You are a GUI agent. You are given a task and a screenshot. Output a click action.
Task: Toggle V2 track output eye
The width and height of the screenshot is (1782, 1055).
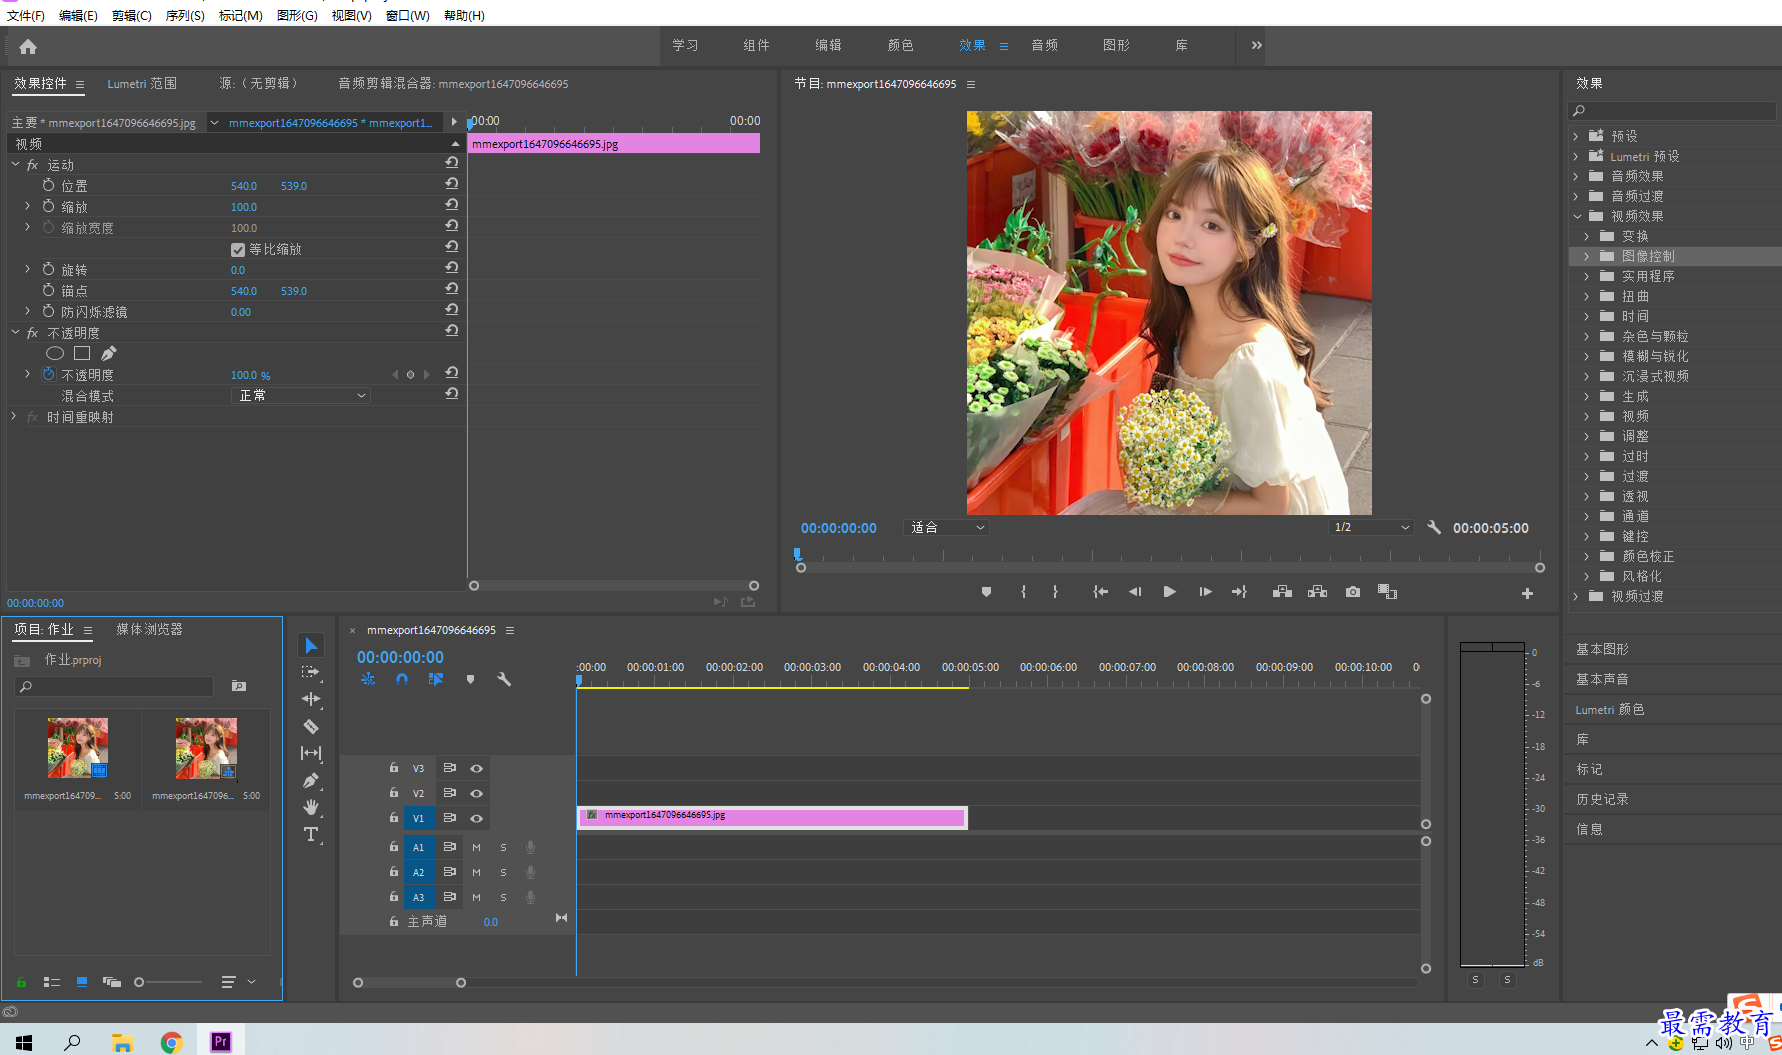477,793
